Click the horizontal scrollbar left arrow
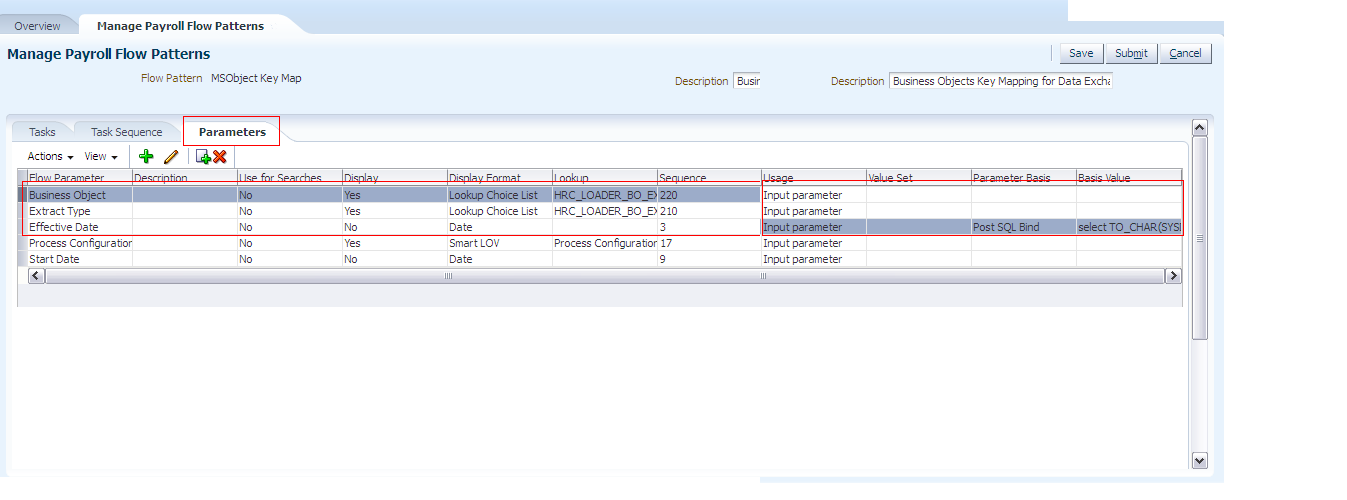This screenshot has width=1347, height=500. (x=36, y=275)
